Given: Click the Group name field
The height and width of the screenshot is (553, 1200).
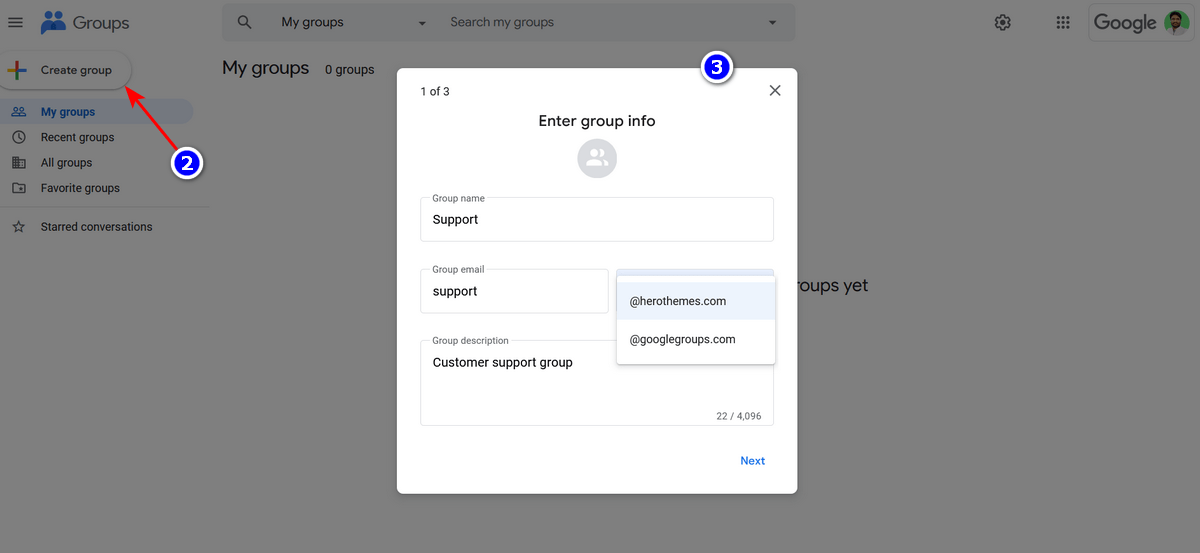Looking at the screenshot, I should pos(597,219).
